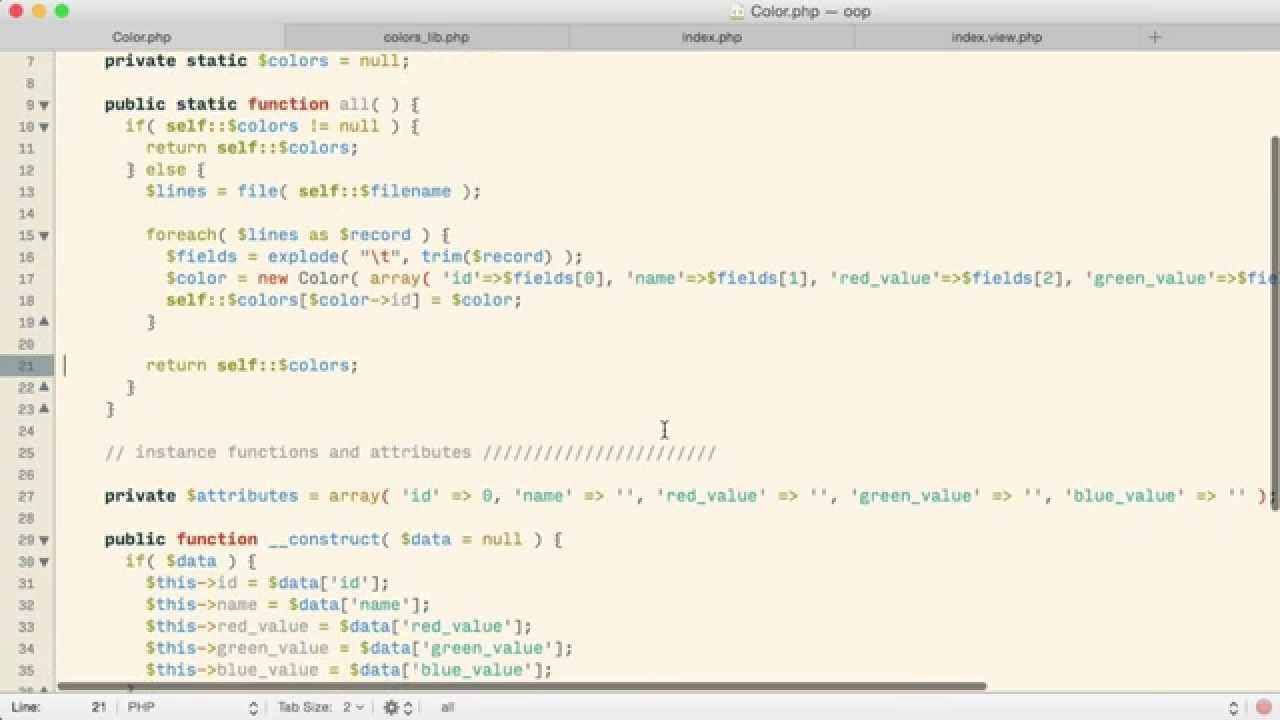The height and width of the screenshot is (720, 1280).
Task: Click "$this->blue_value" on line 35
Action: point(232,670)
